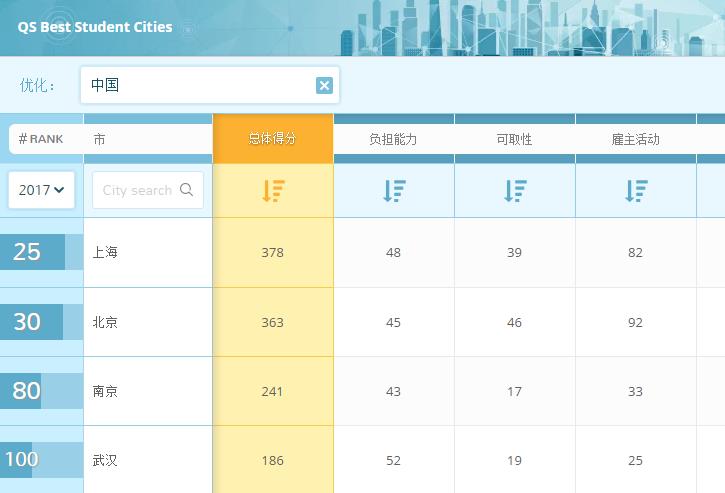The width and height of the screenshot is (725, 493).
Task: Select the 雇主活动 column header
Action: (x=636, y=139)
